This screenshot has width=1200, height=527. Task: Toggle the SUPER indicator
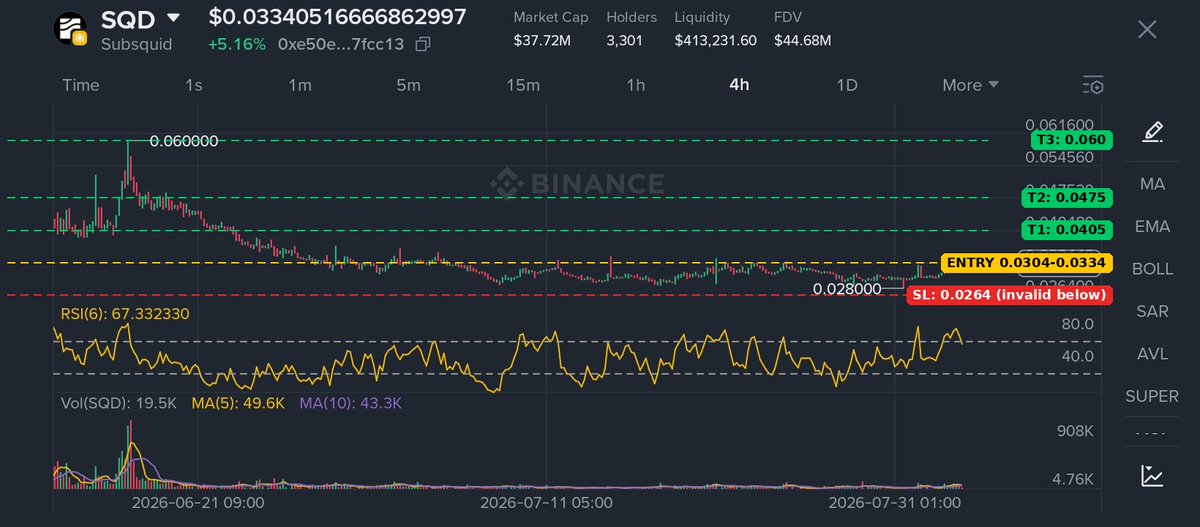tap(1152, 396)
